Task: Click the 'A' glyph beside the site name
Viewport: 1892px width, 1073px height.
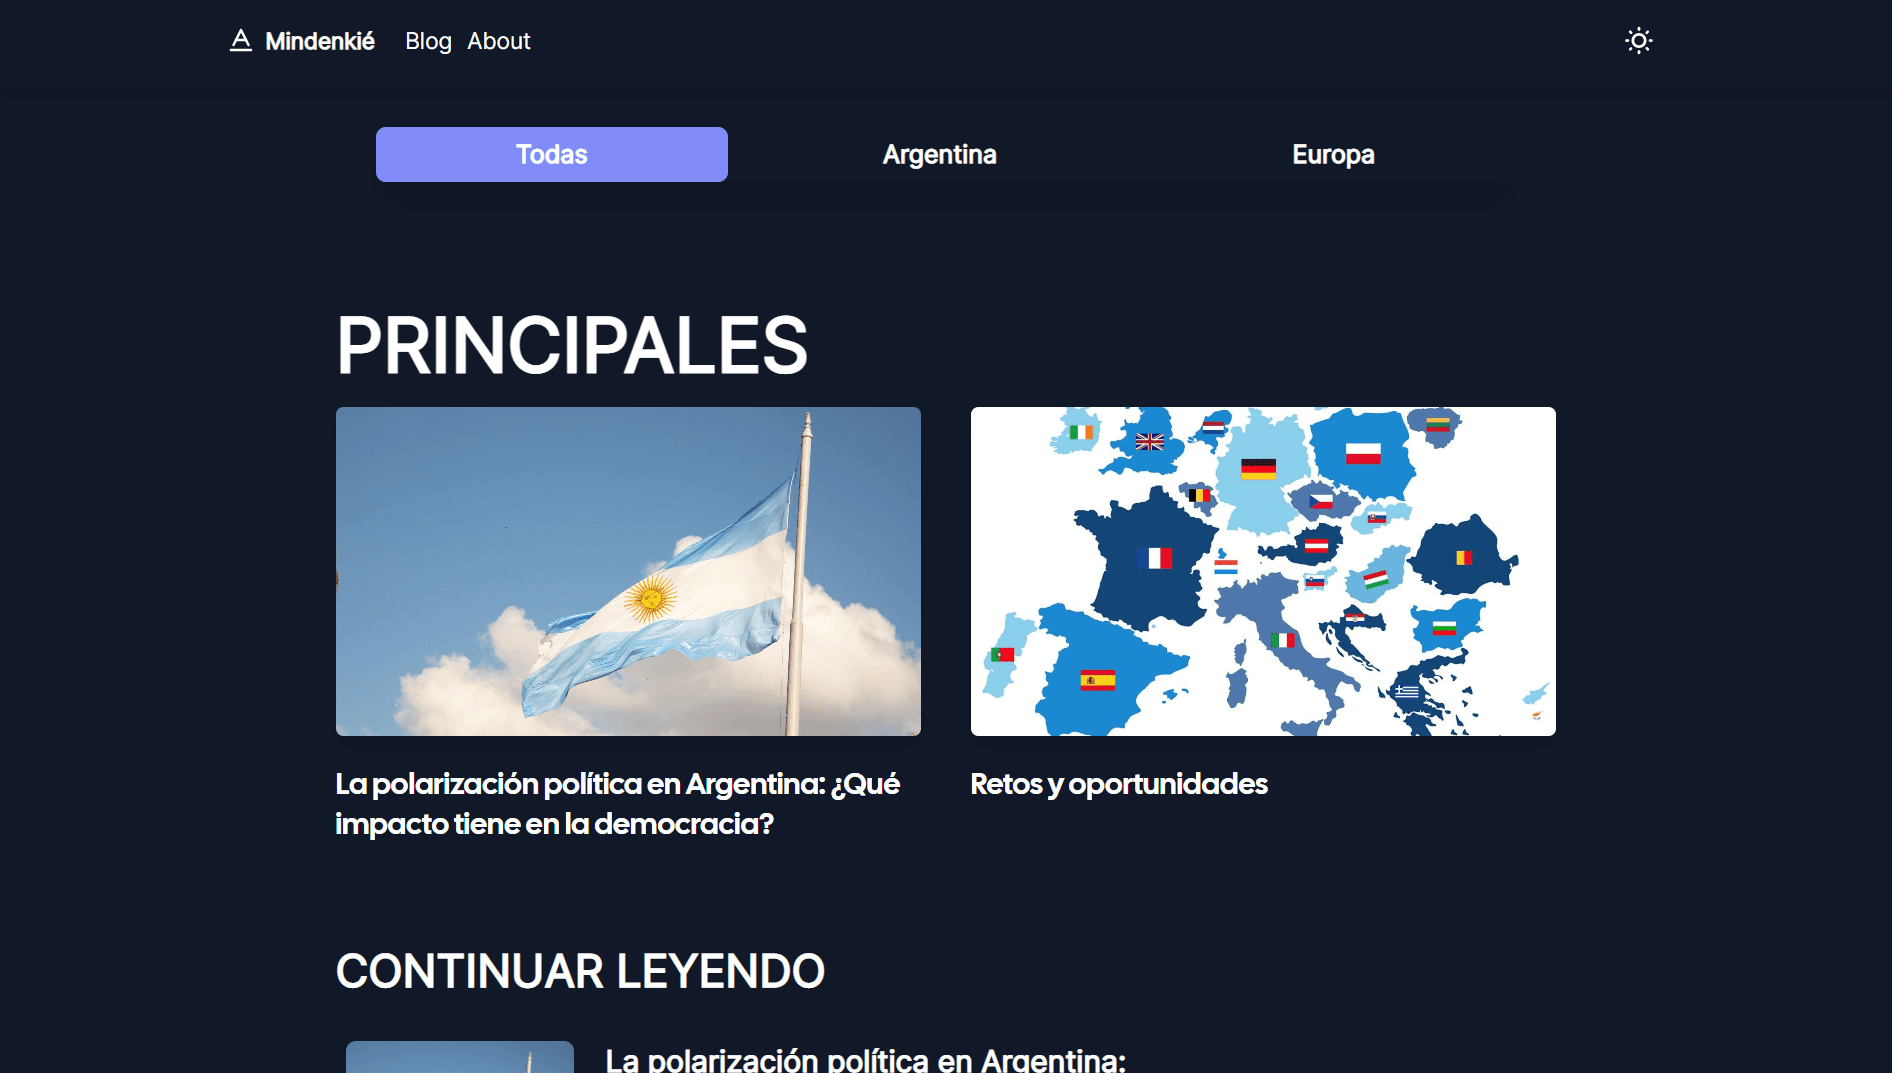Action: click(x=240, y=40)
